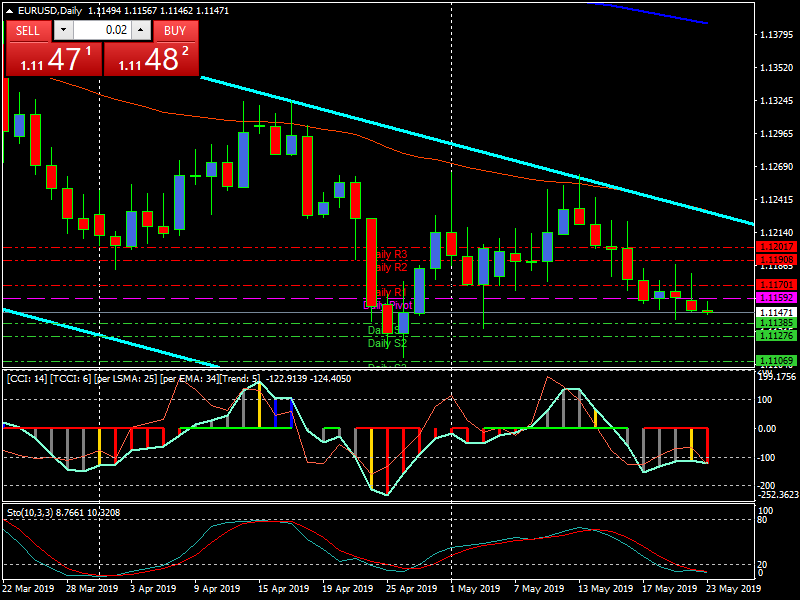Click the SELL button
Image resolution: width=800 pixels, height=600 pixels.
28,31
